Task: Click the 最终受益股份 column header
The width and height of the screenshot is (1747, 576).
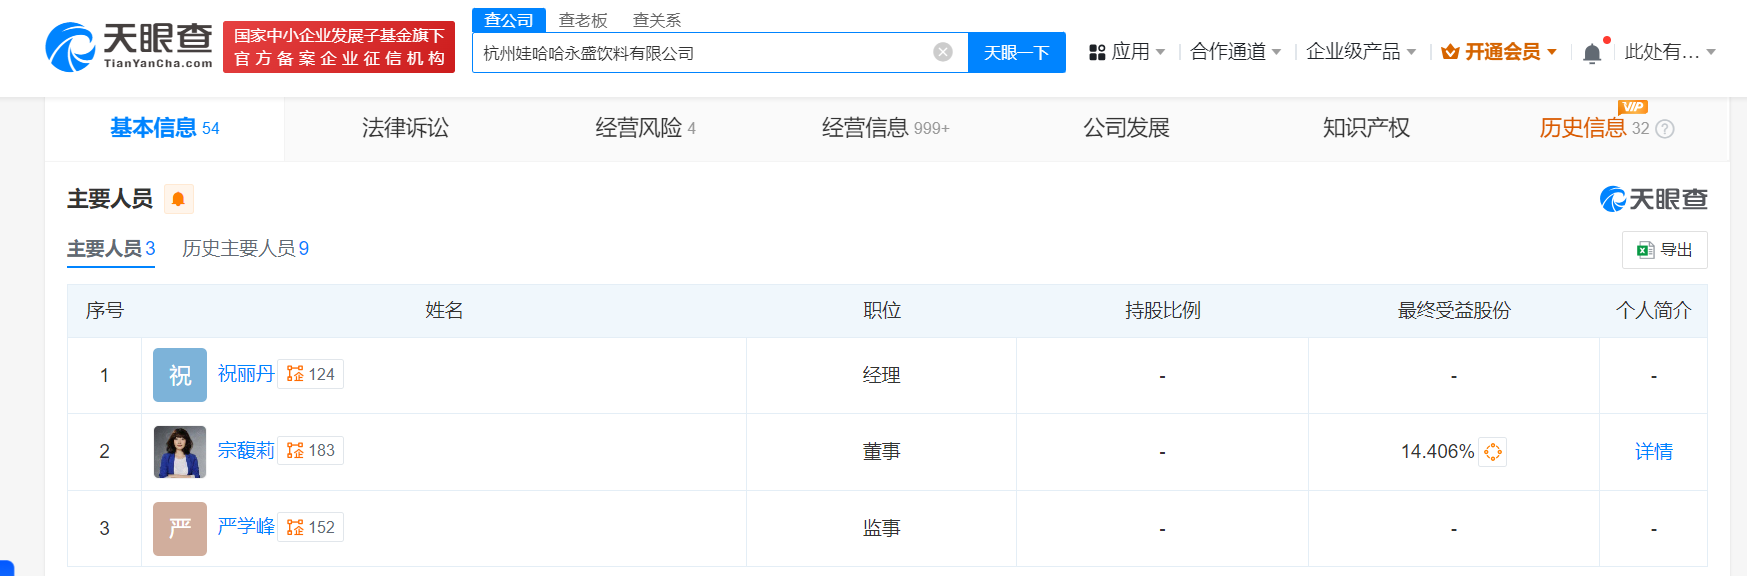Action: (x=1454, y=311)
